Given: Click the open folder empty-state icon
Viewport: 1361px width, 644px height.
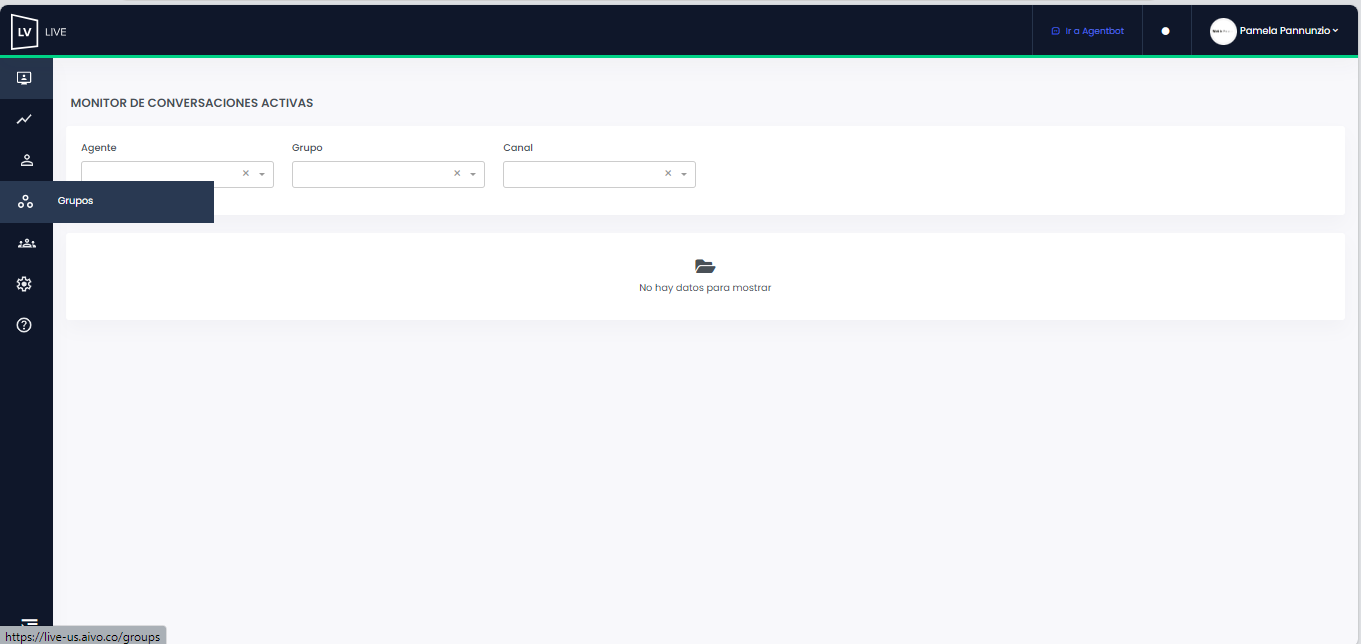Looking at the screenshot, I should tap(705, 266).
